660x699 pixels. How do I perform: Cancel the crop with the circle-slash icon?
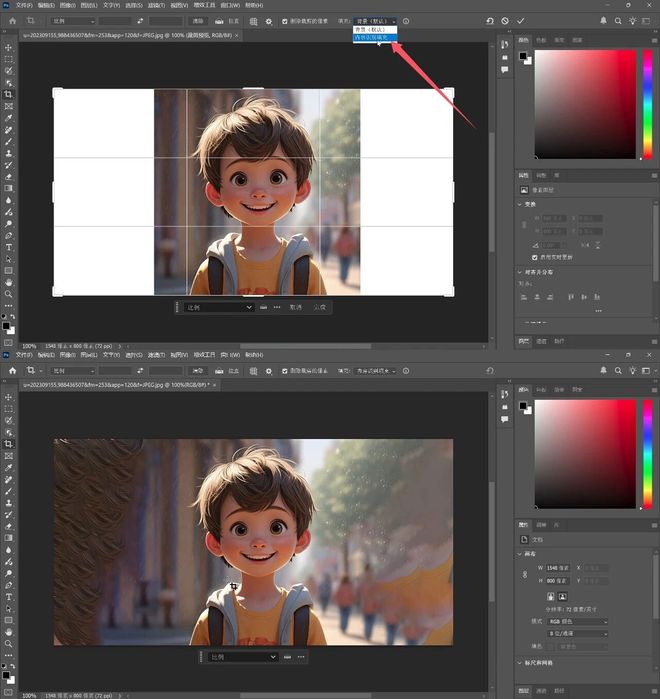click(505, 21)
